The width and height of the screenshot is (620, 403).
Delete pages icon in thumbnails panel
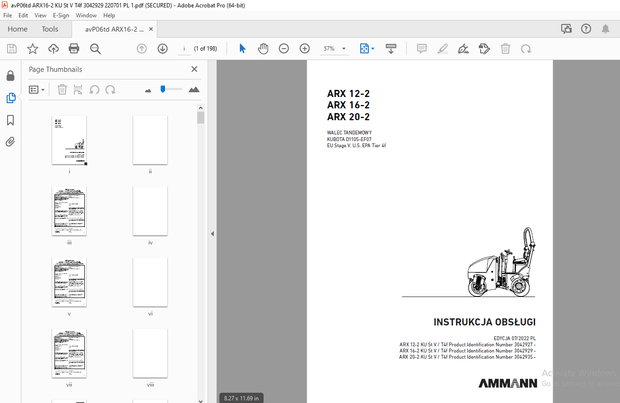pos(62,90)
